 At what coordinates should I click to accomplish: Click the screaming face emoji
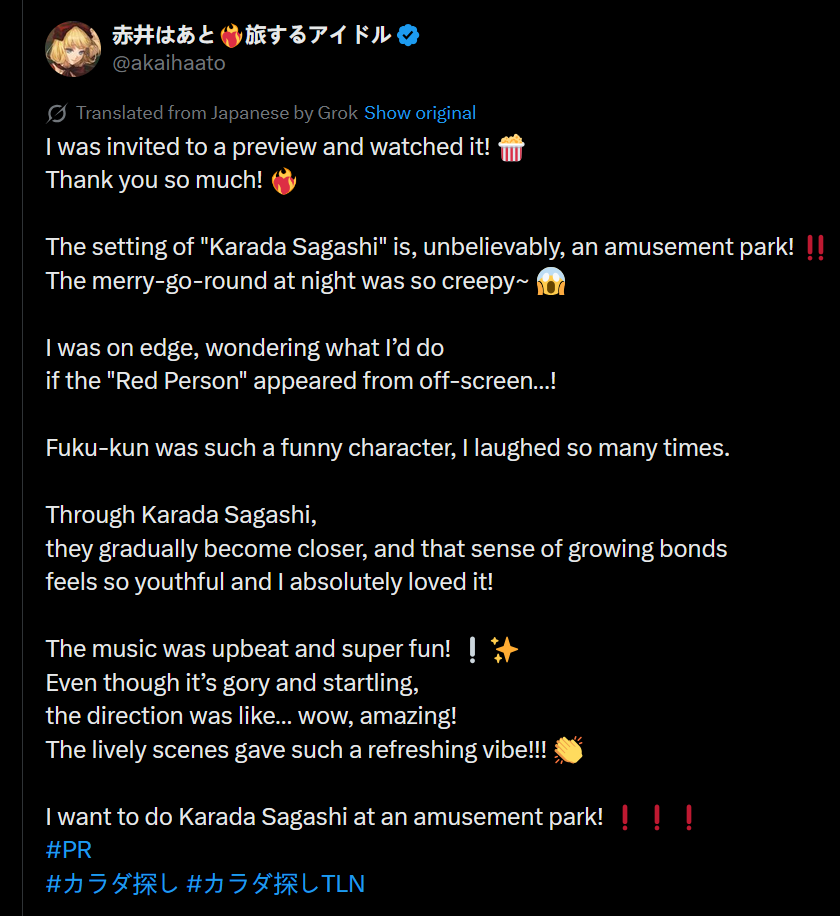click(551, 282)
